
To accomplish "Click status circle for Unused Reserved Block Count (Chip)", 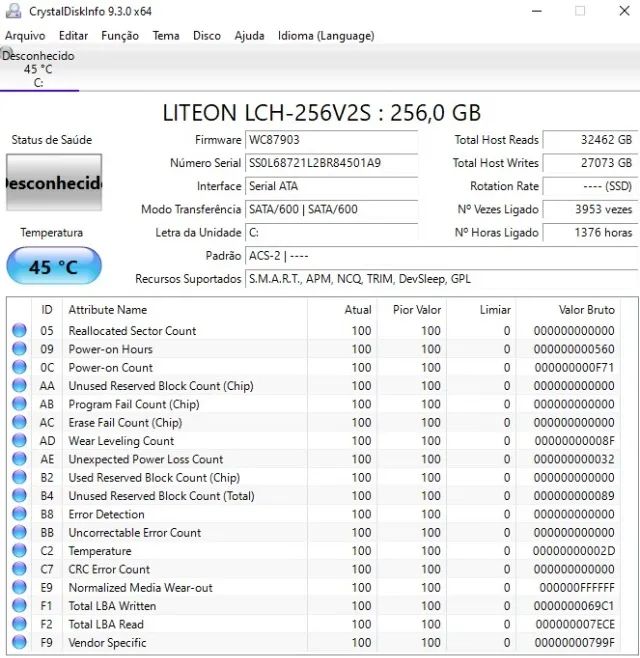I will tap(19, 386).
